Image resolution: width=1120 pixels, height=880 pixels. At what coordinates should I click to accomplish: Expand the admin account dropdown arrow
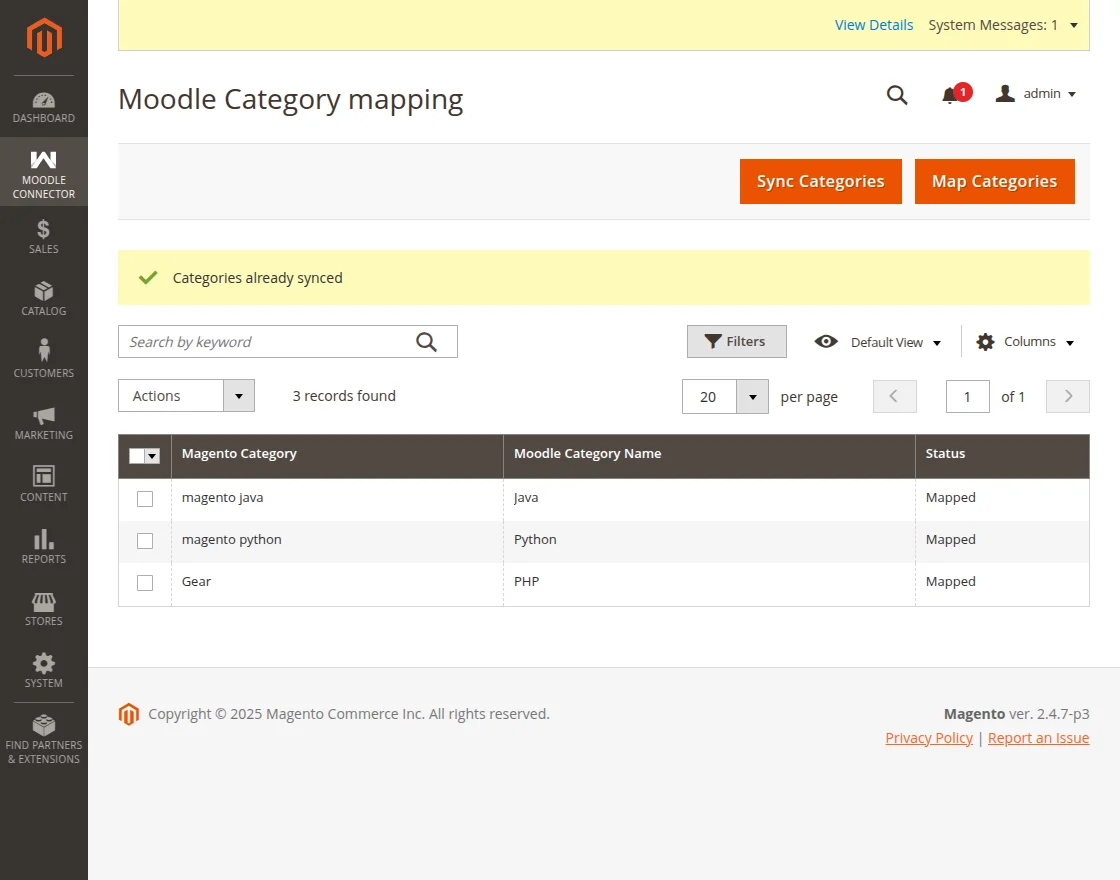point(1072,94)
